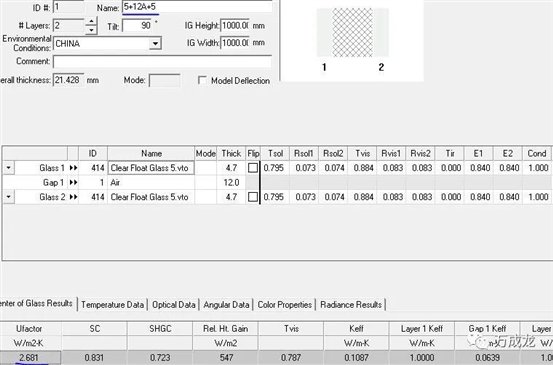The image size is (553, 365).
Task: Click the Glass 2 row label
Action: [x=52, y=197]
